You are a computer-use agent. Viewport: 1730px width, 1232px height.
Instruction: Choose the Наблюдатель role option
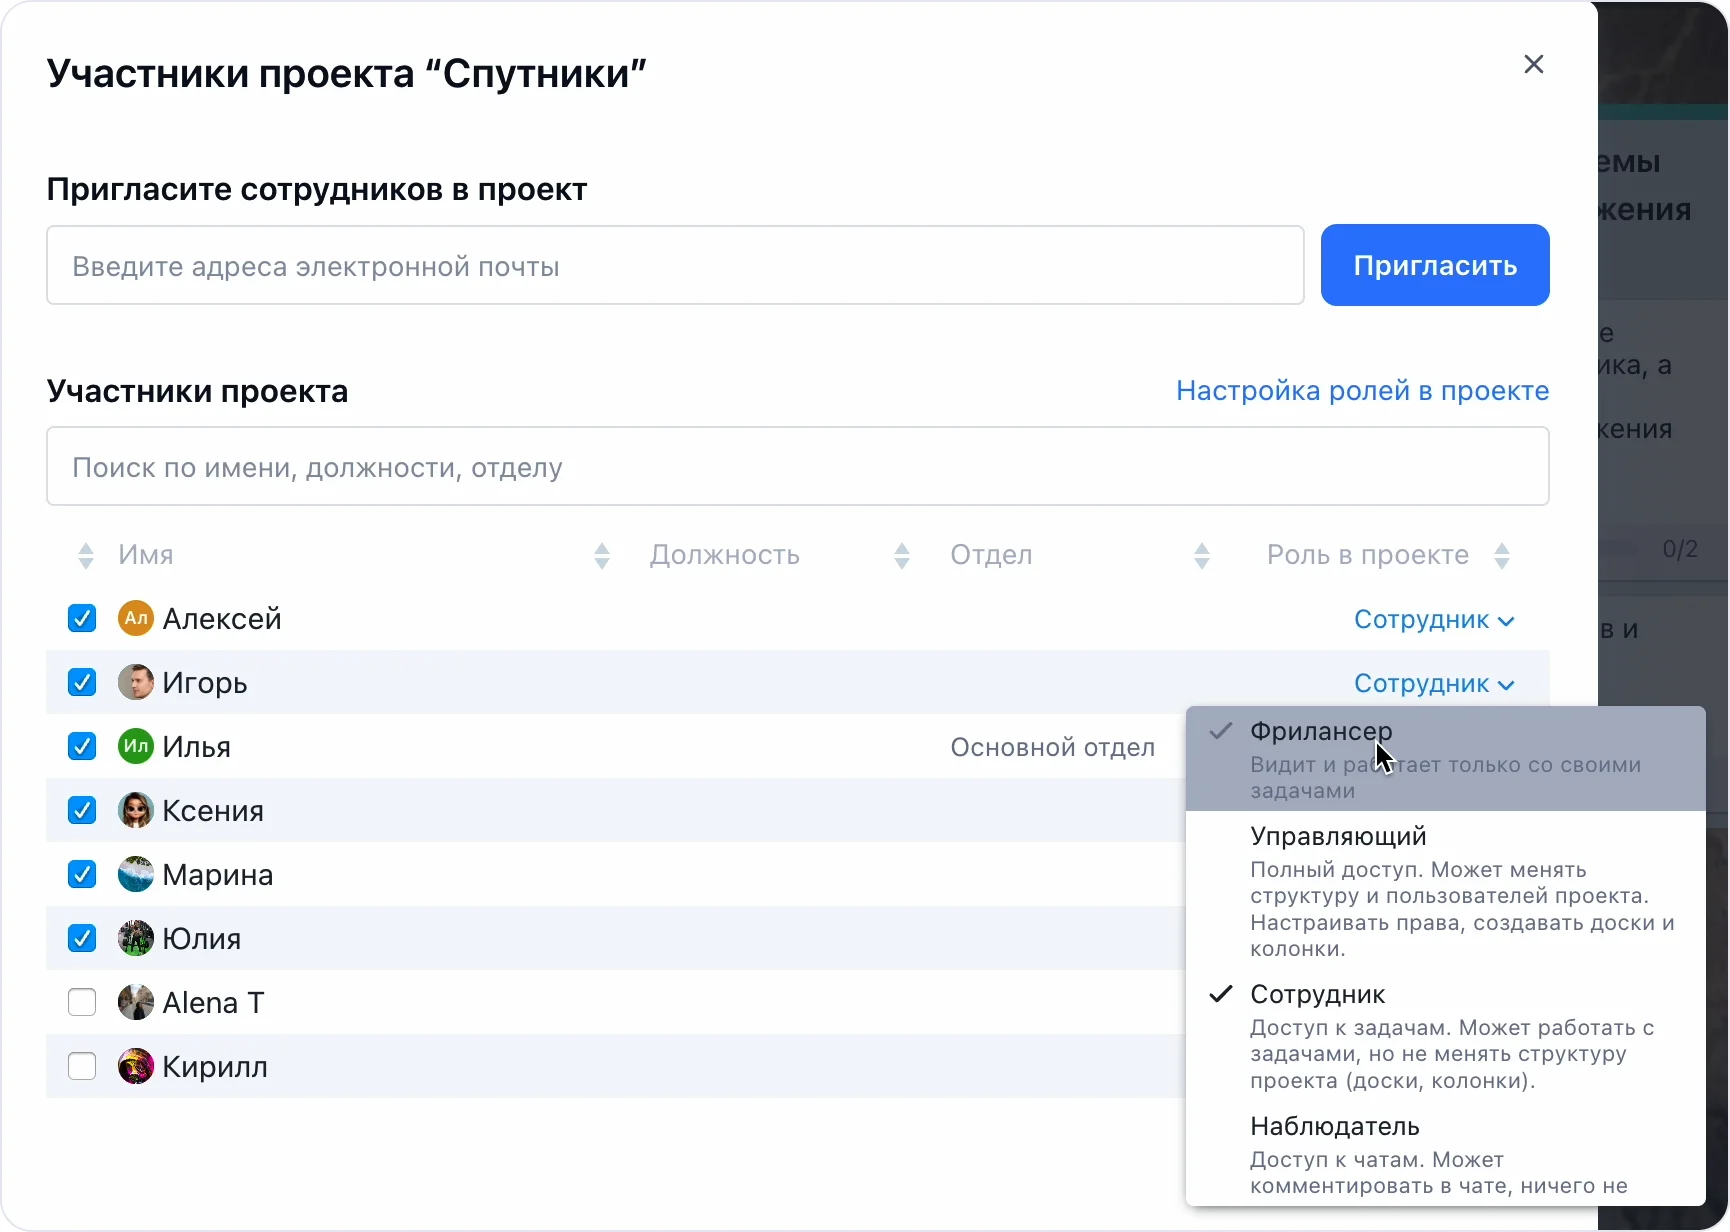(x=1334, y=1127)
